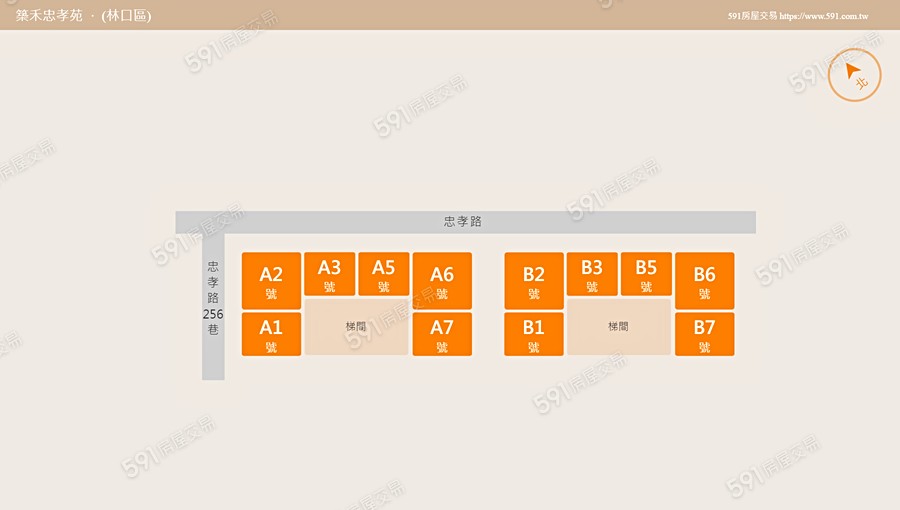
Task: Choose the A3 unit tile
Action: click(x=329, y=274)
